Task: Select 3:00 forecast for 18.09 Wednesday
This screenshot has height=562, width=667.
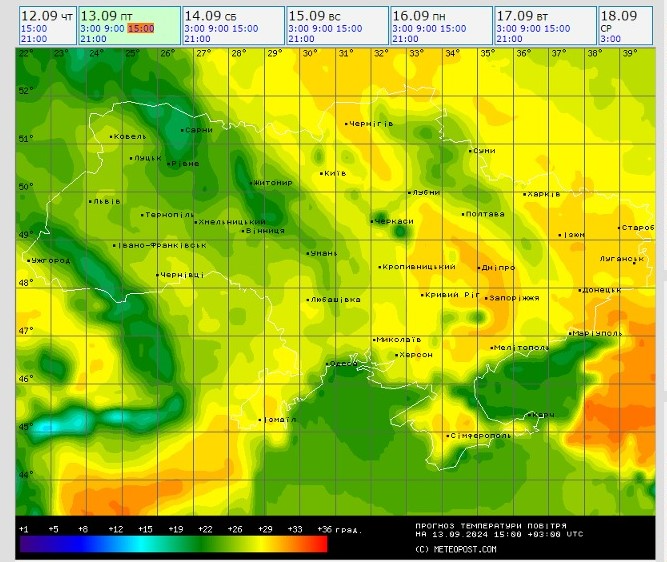Action: click(611, 39)
